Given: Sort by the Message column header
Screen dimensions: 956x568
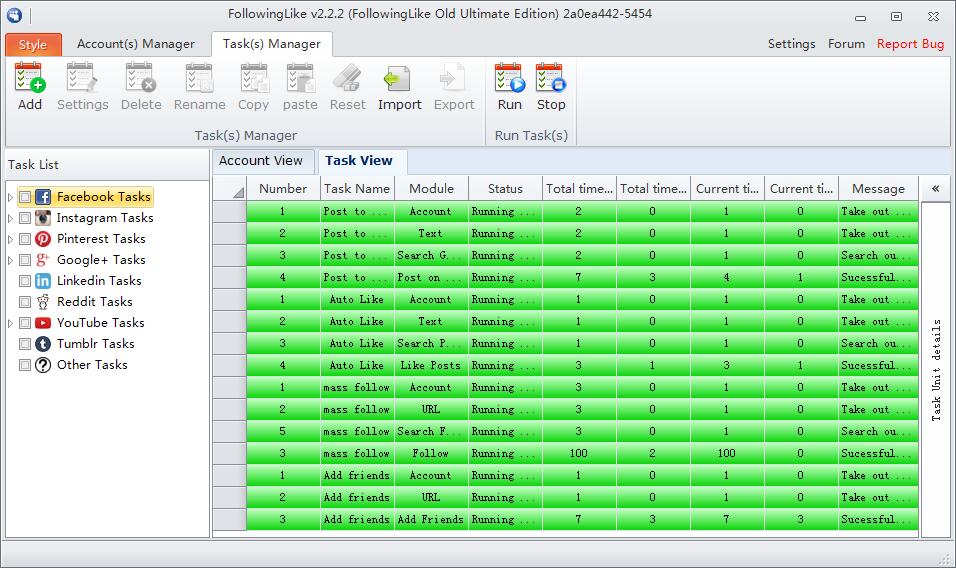Looking at the screenshot, I should pyautogui.click(x=878, y=188).
